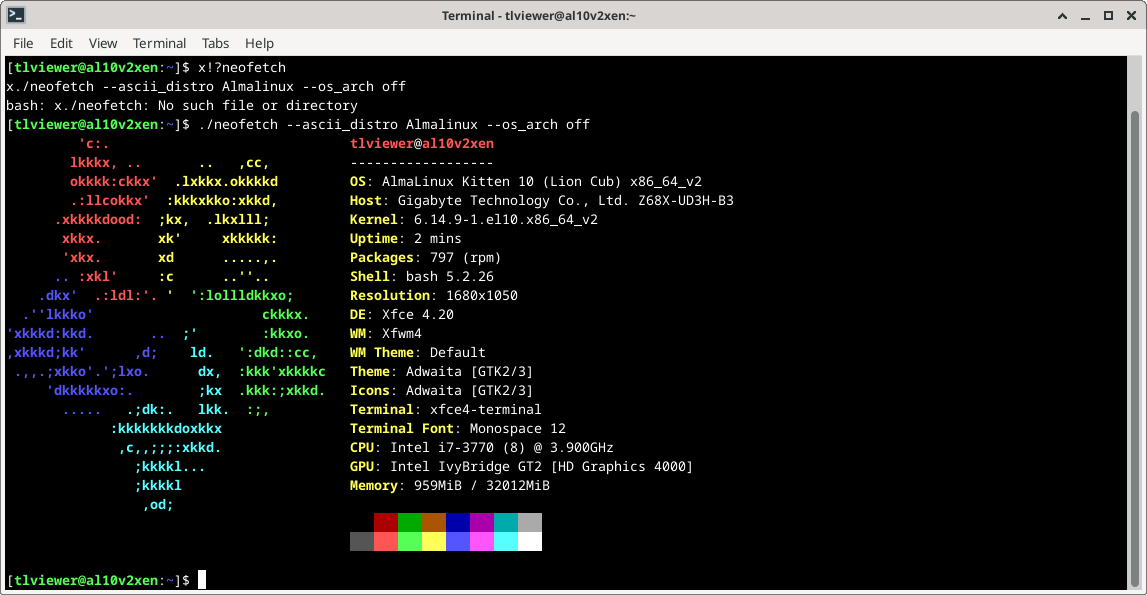The image size is (1147, 595).
Task: Click the Host line with Gigabyte Technology
Action: (x=541, y=201)
